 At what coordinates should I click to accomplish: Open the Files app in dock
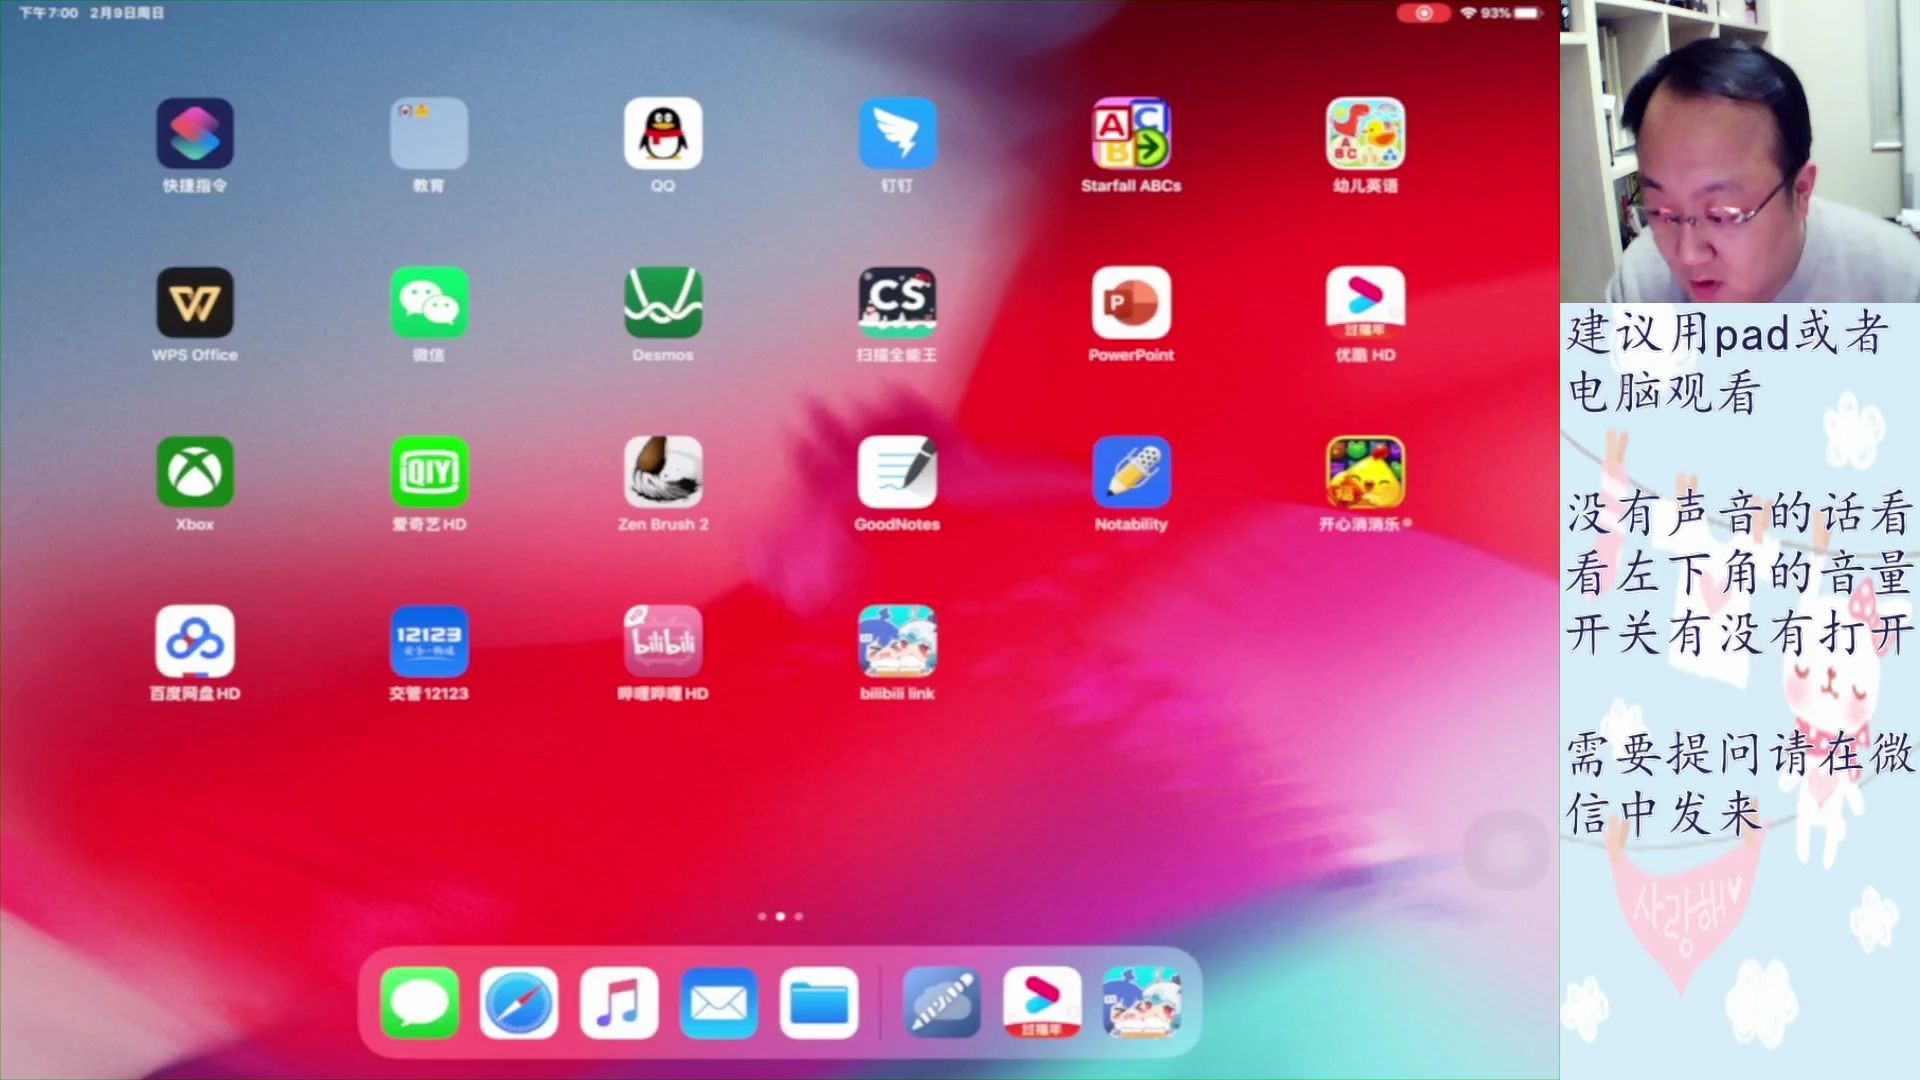pos(819,1002)
